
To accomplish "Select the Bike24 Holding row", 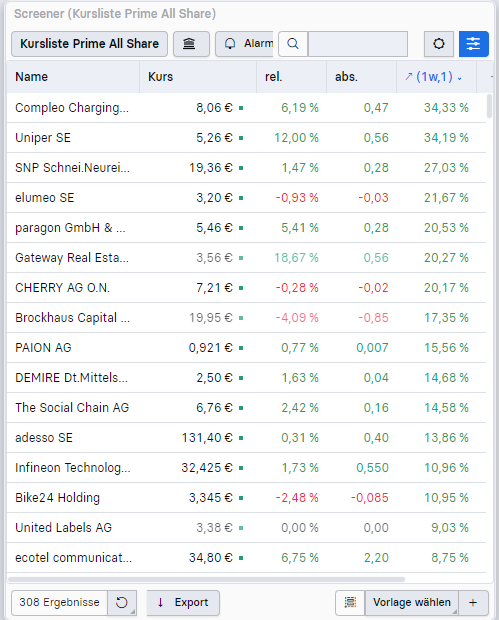I will [246, 498].
